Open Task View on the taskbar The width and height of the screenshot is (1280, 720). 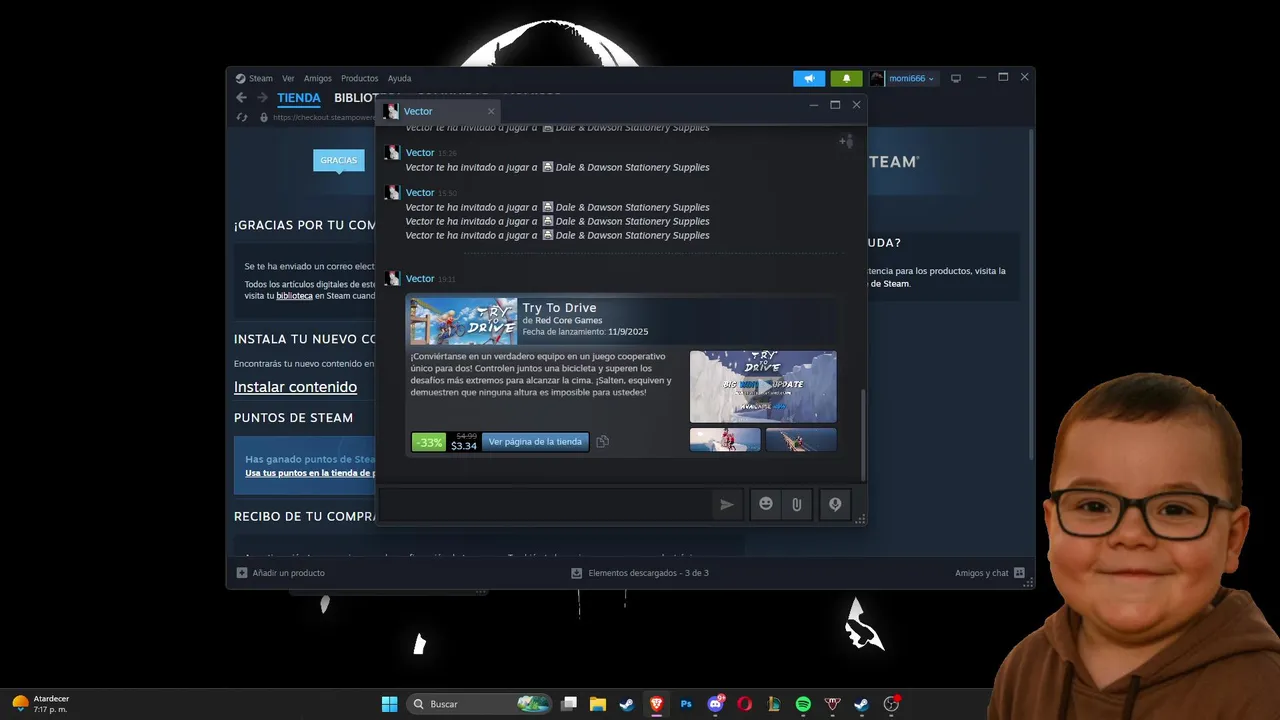click(x=569, y=704)
